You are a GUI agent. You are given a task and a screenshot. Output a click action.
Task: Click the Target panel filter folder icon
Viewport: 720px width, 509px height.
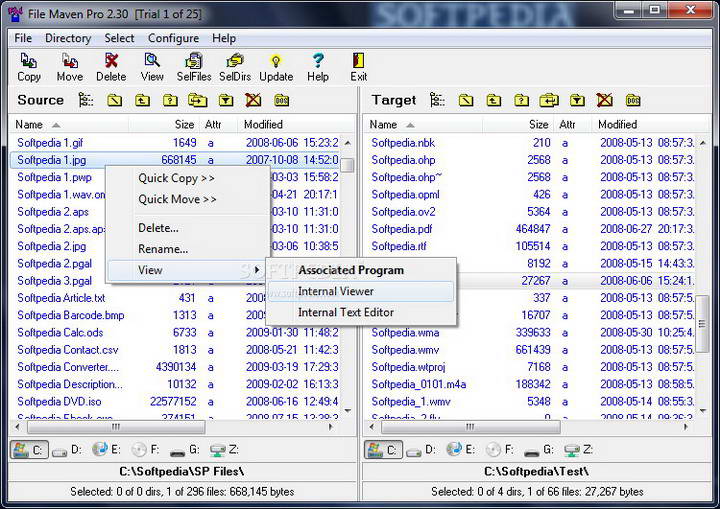coord(577,100)
